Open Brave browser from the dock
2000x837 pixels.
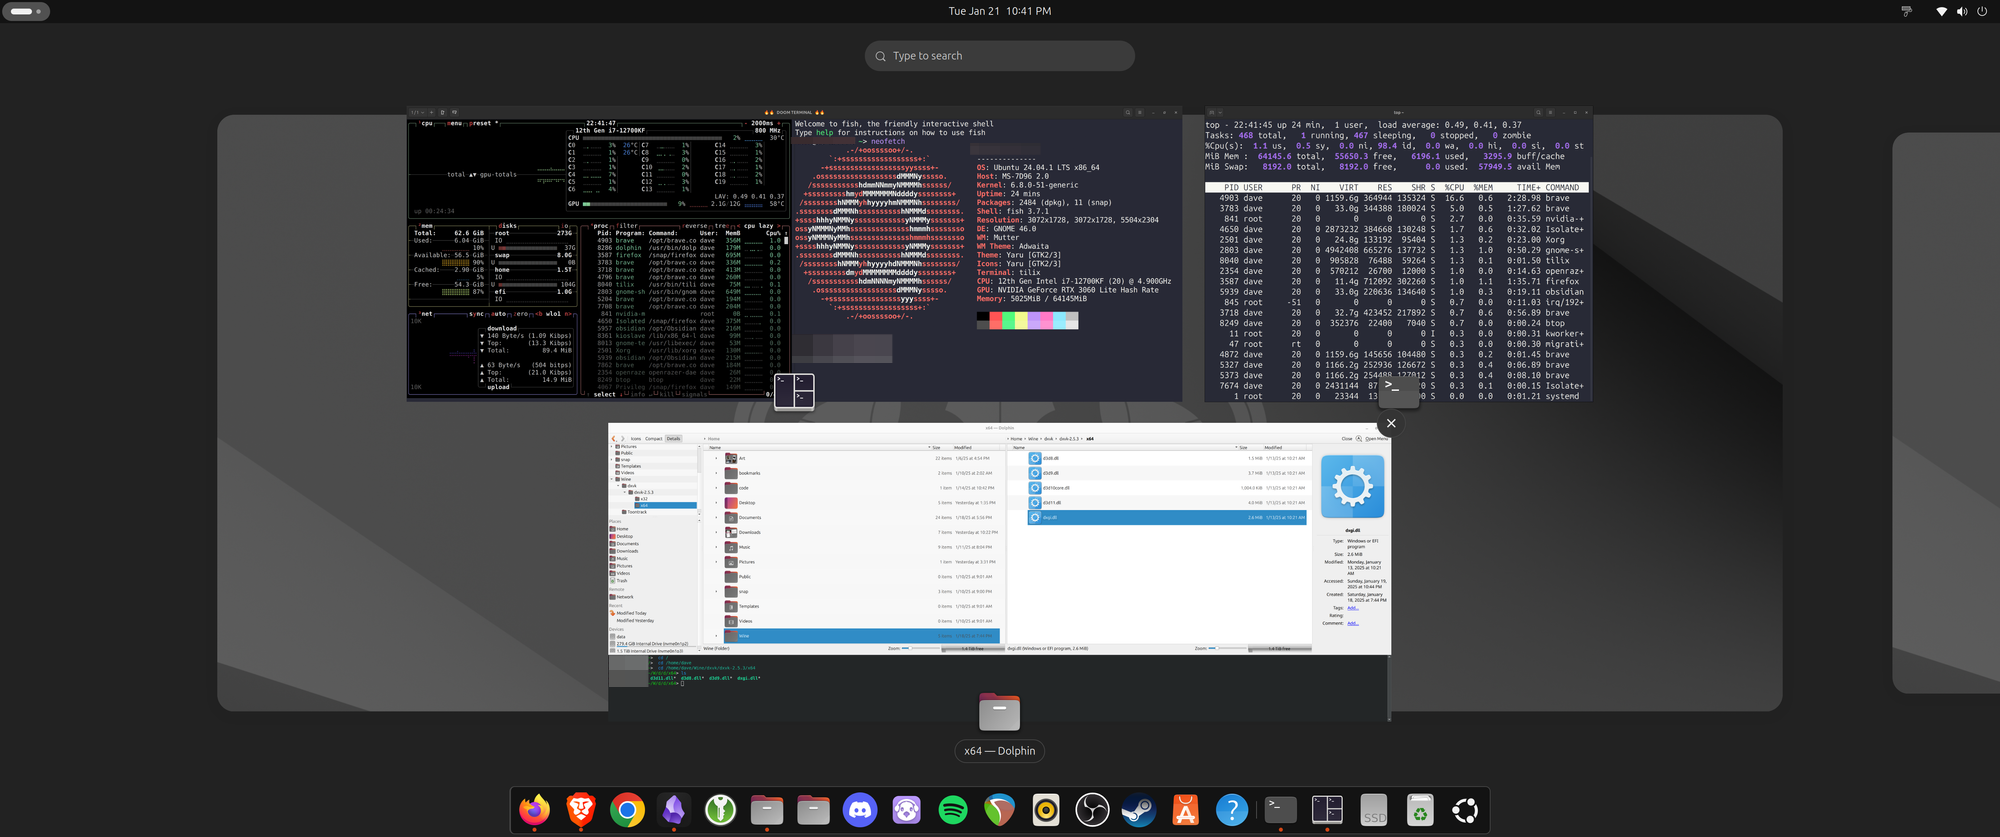[581, 810]
